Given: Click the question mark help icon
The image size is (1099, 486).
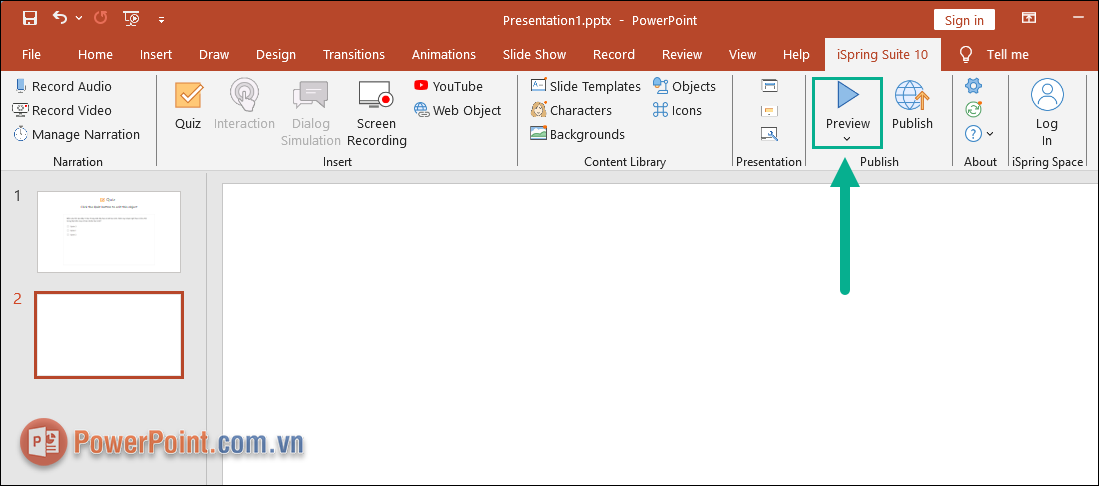Looking at the screenshot, I should click(972, 133).
